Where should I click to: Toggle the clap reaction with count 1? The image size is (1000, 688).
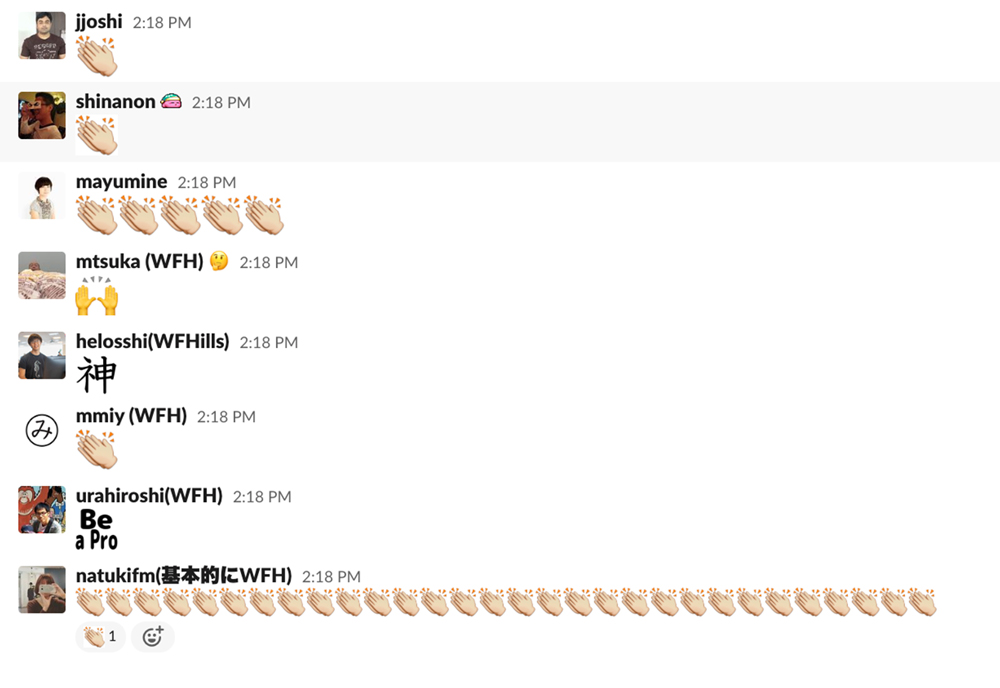point(100,636)
